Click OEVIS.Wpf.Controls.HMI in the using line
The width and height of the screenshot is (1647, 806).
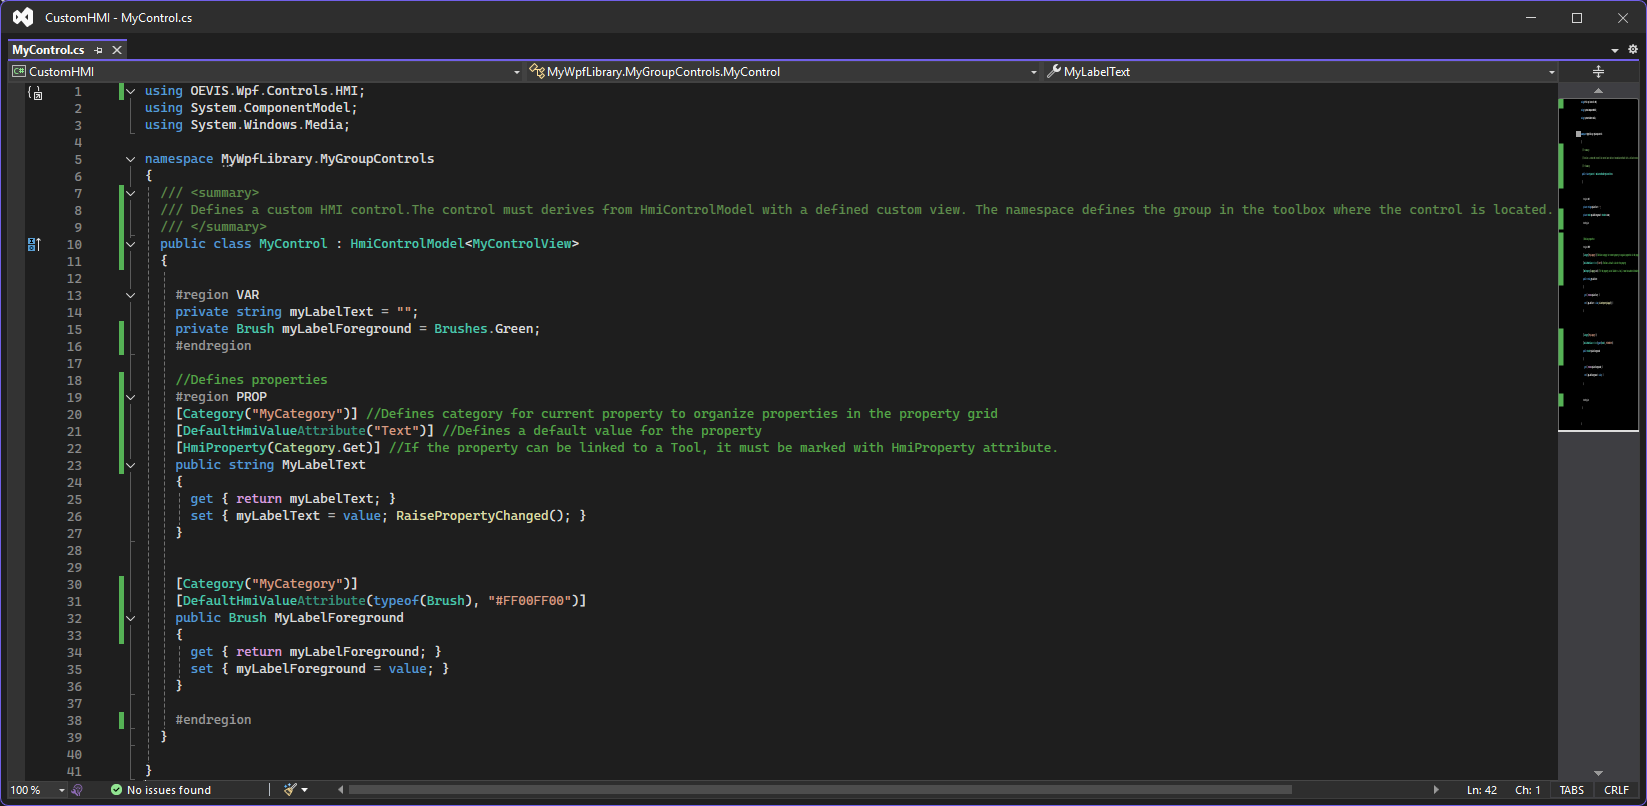pyautogui.click(x=274, y=91)
